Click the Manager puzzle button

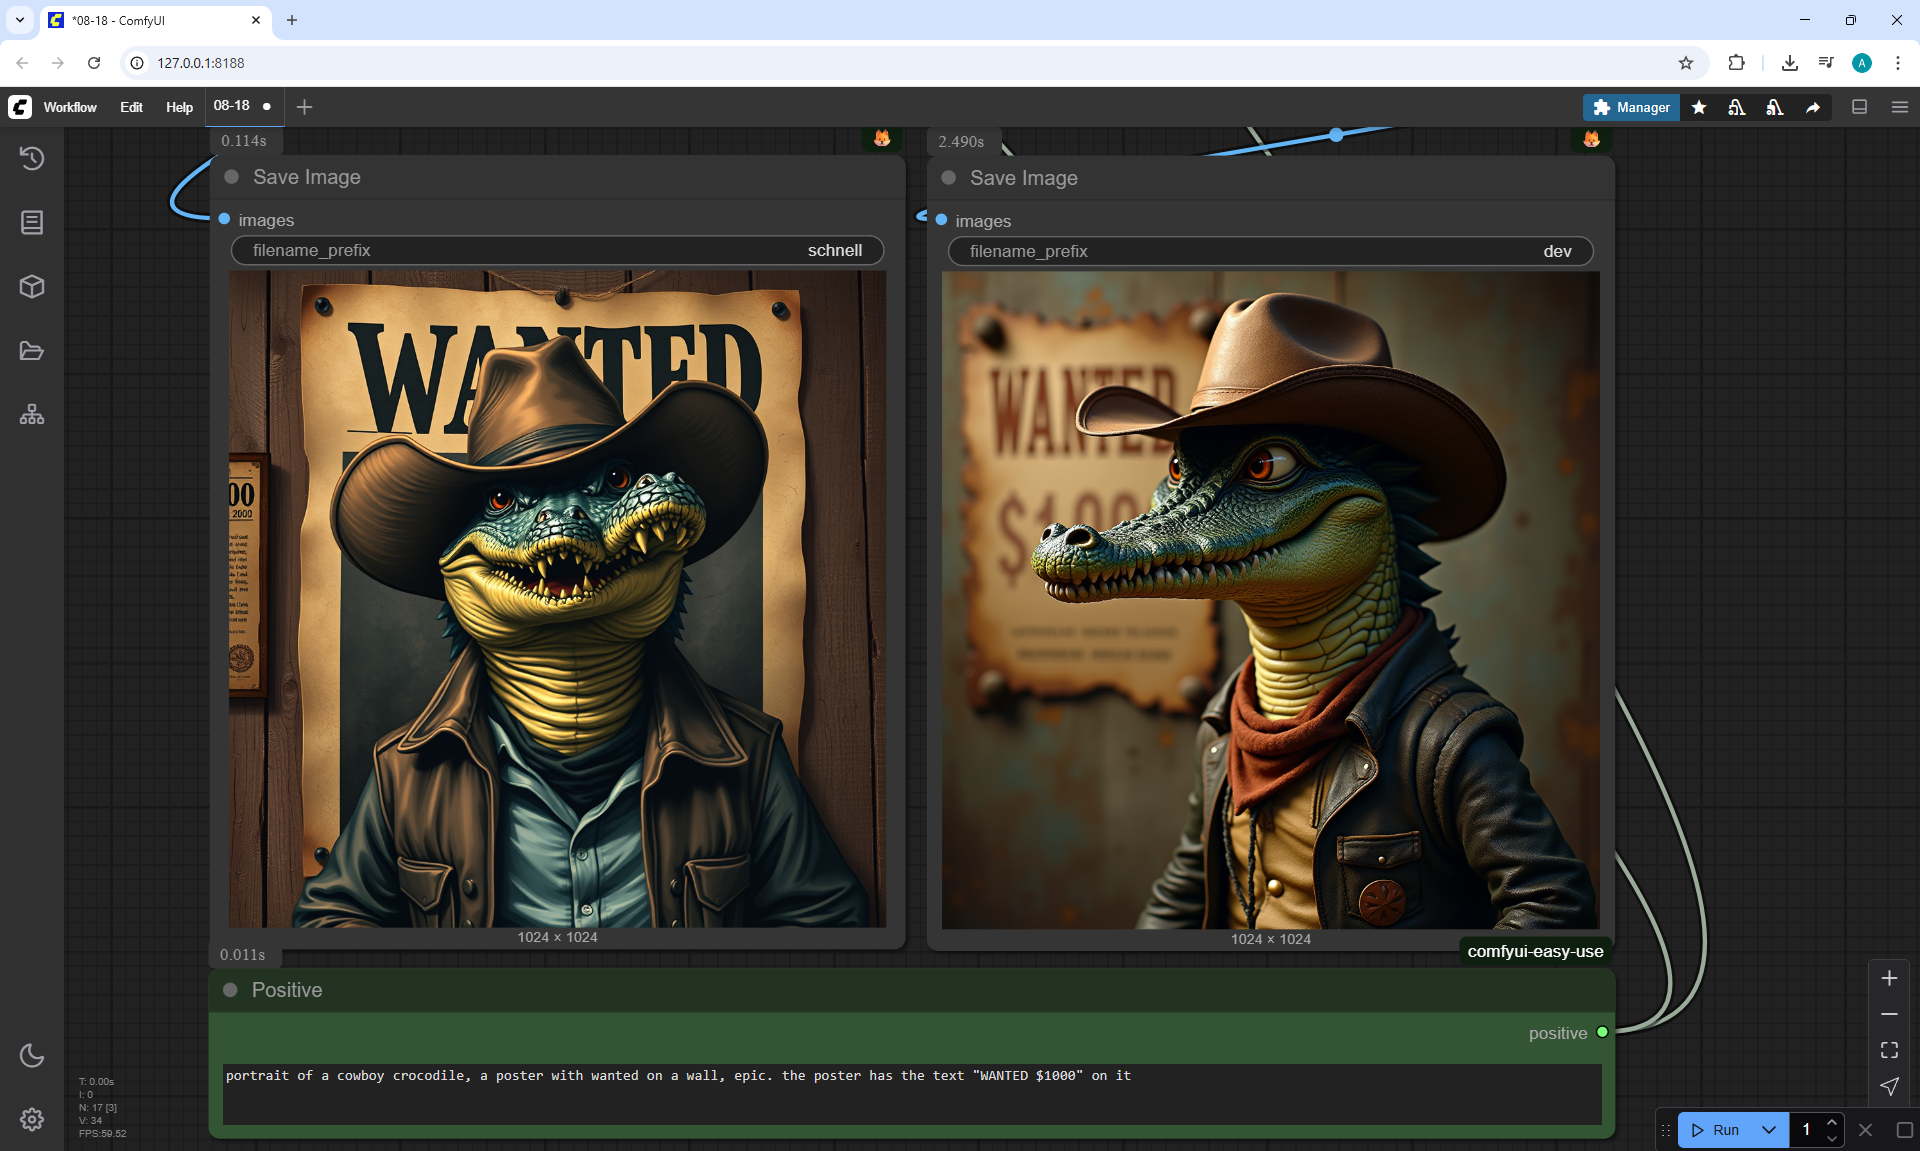pyautogui.click(x=1631, y=107)
